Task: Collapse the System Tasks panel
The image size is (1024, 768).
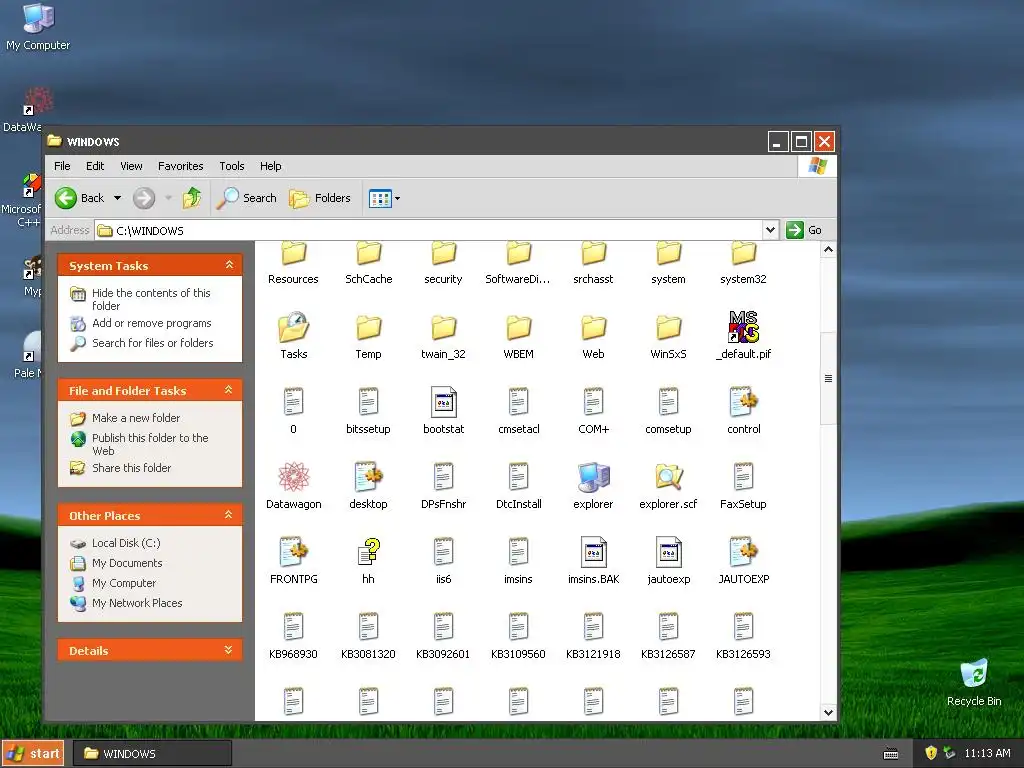Action: click(x=229, y=264)
